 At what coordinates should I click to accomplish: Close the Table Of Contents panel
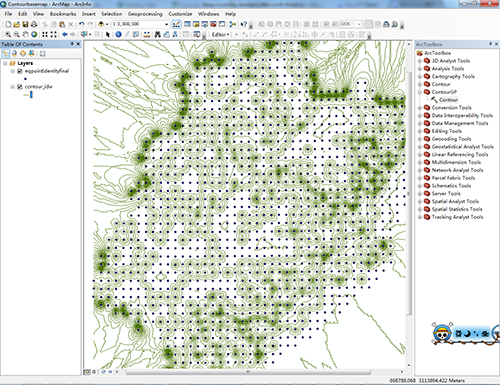pos(78,44)
